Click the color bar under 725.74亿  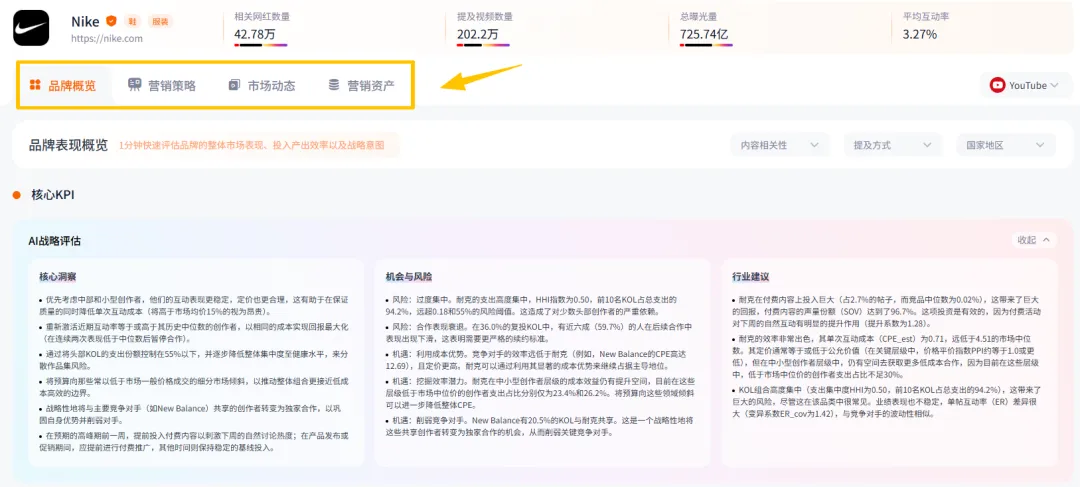point(706,45)
